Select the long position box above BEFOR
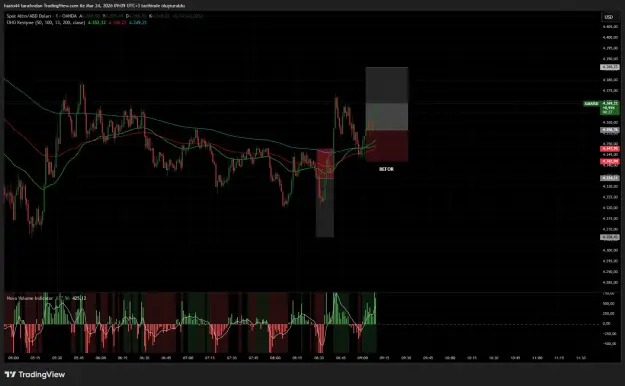The height and width of the screenshot is (386, 625). pyautogui.click(x=387, y=114)
